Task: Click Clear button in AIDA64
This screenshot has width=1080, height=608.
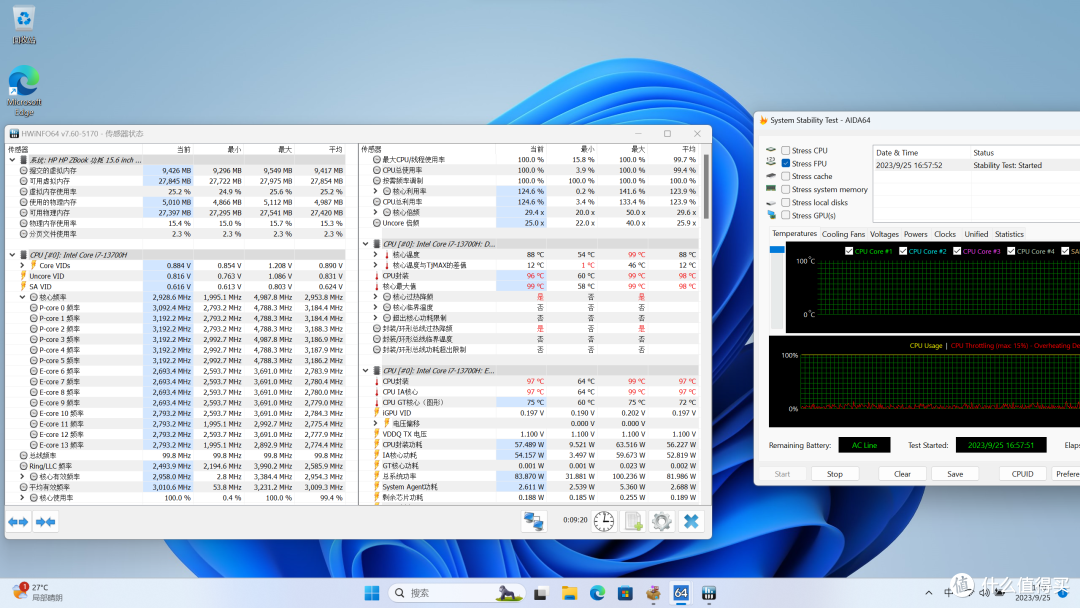Action: click(x=902, y=474)
